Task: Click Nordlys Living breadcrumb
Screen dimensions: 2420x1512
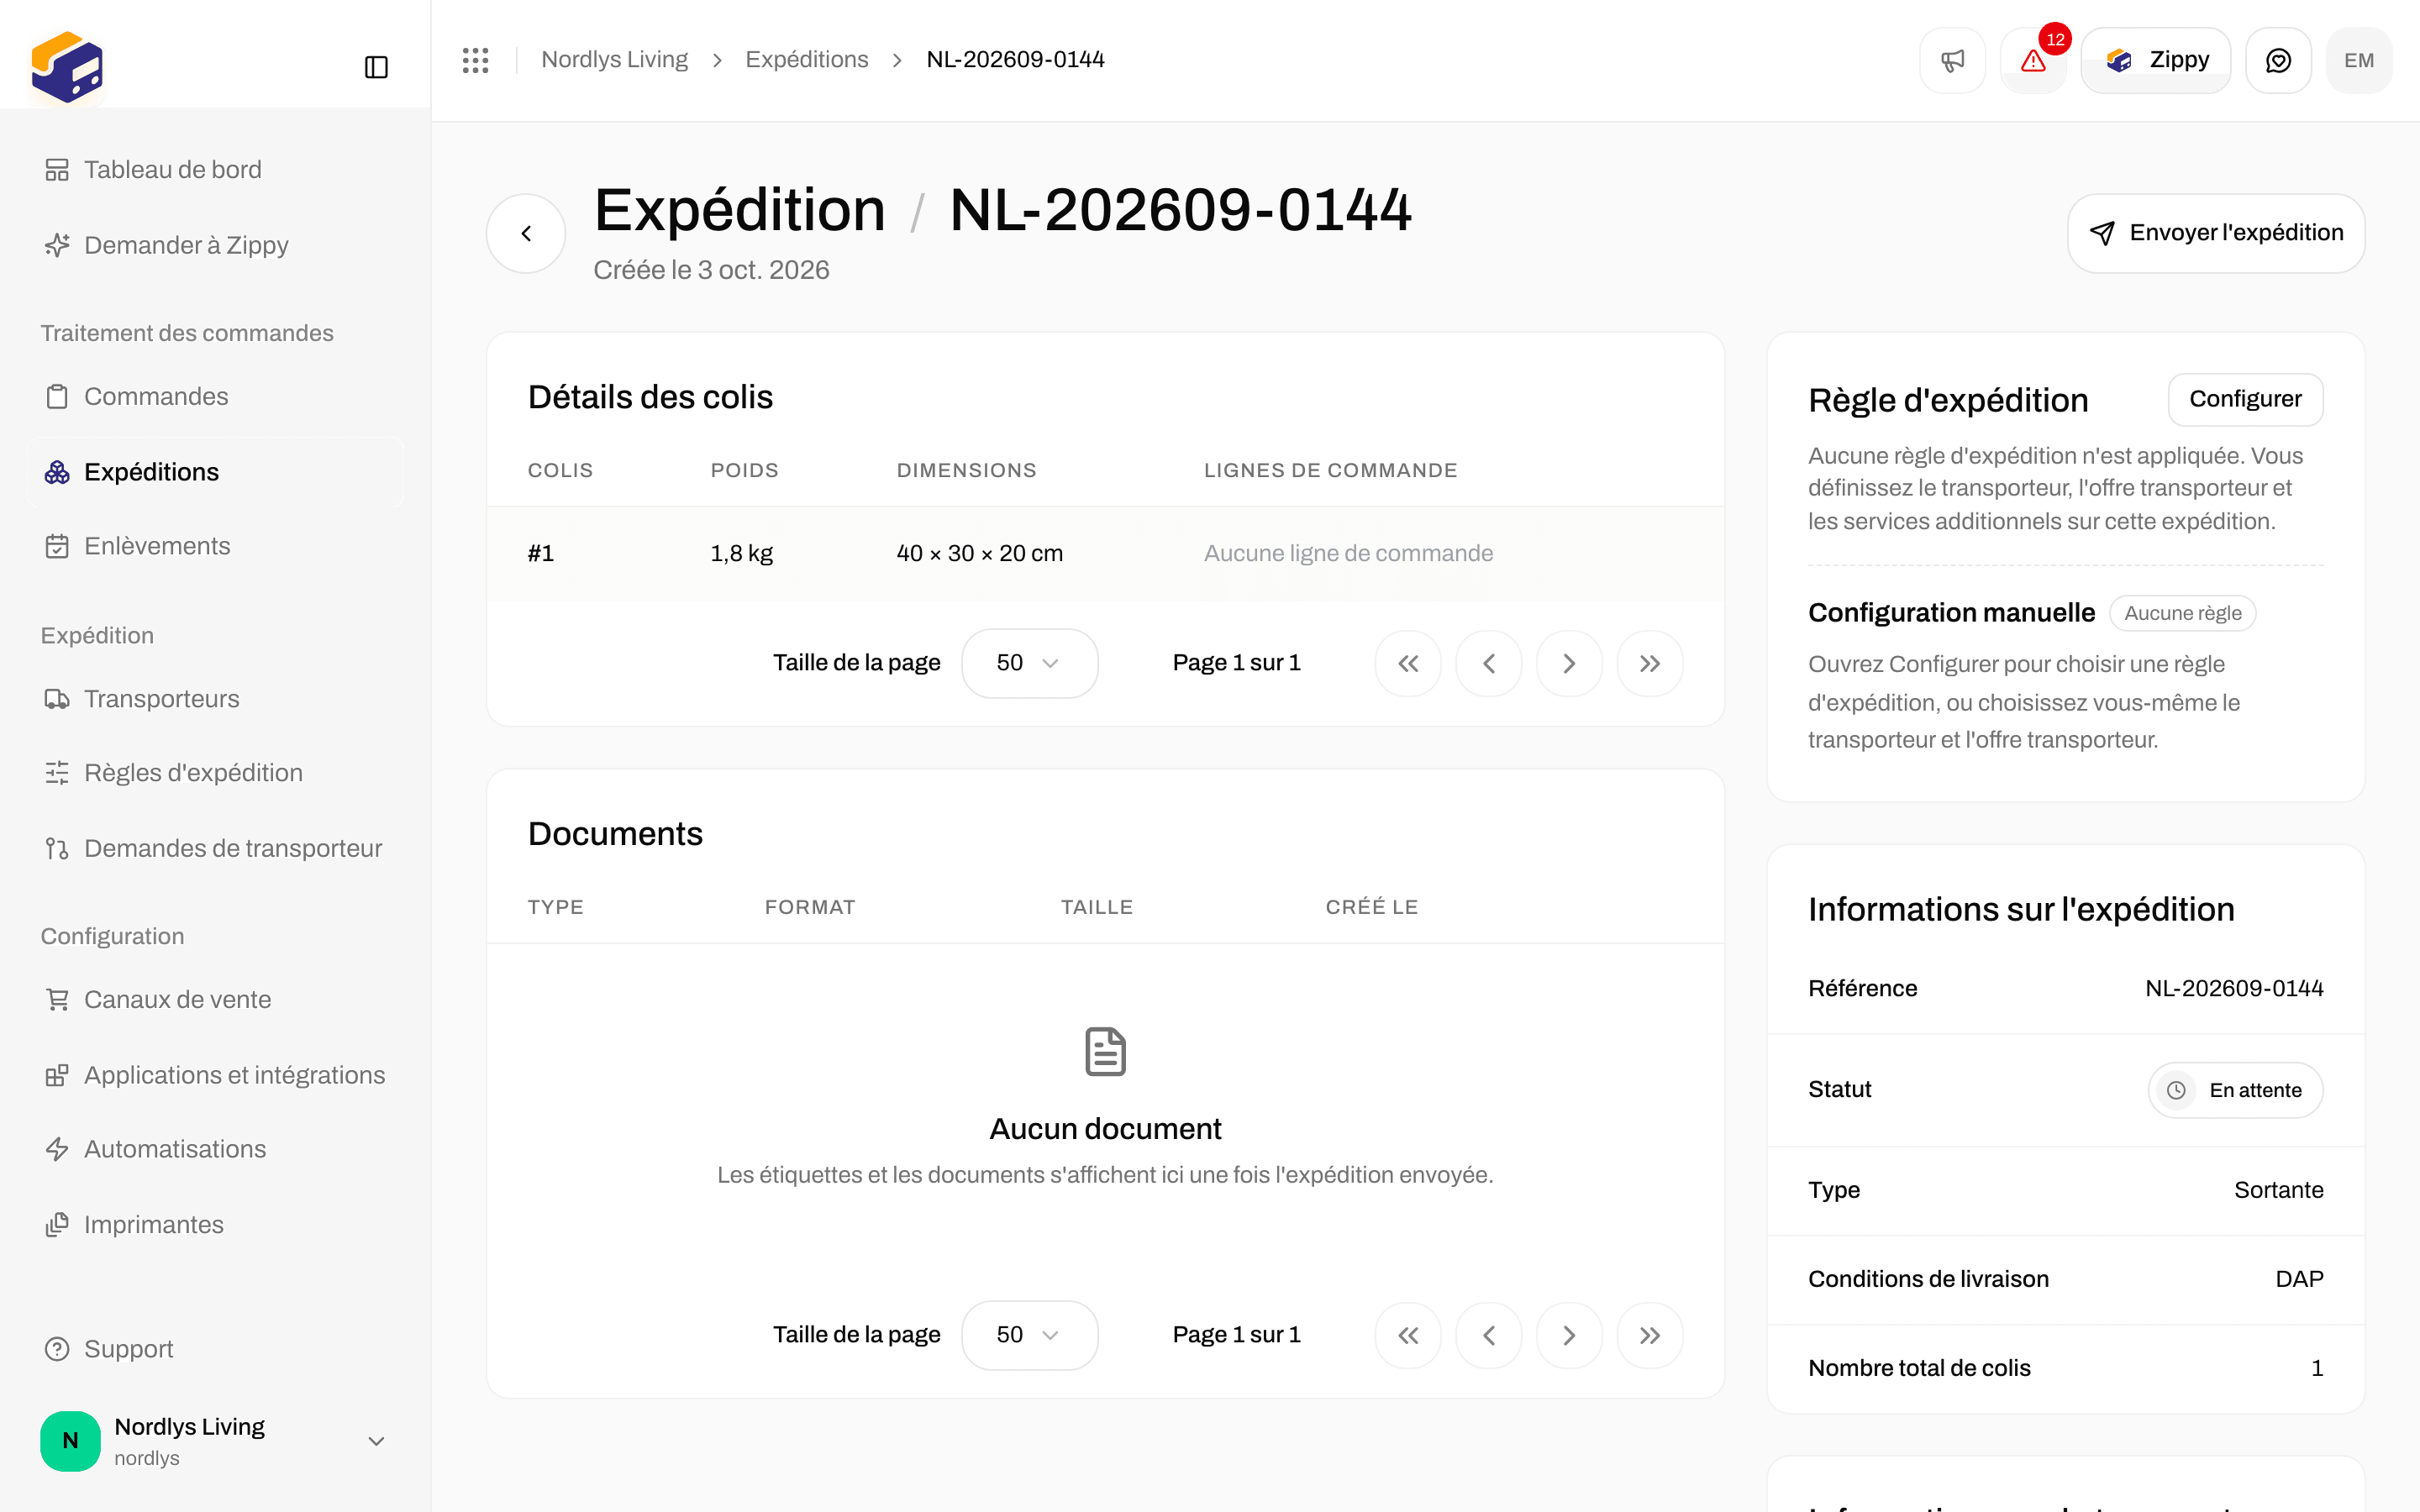Action: point(614,60)
